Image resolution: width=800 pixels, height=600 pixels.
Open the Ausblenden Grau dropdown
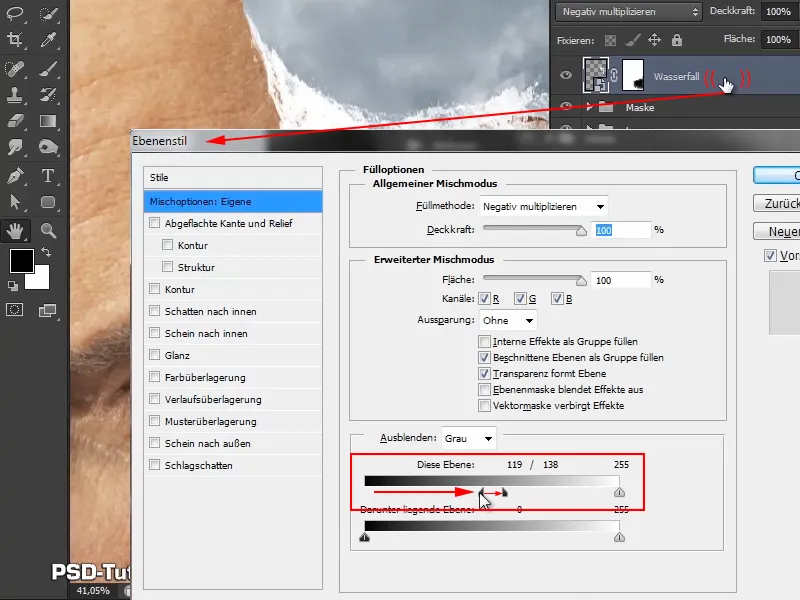[x=469, y=438]
